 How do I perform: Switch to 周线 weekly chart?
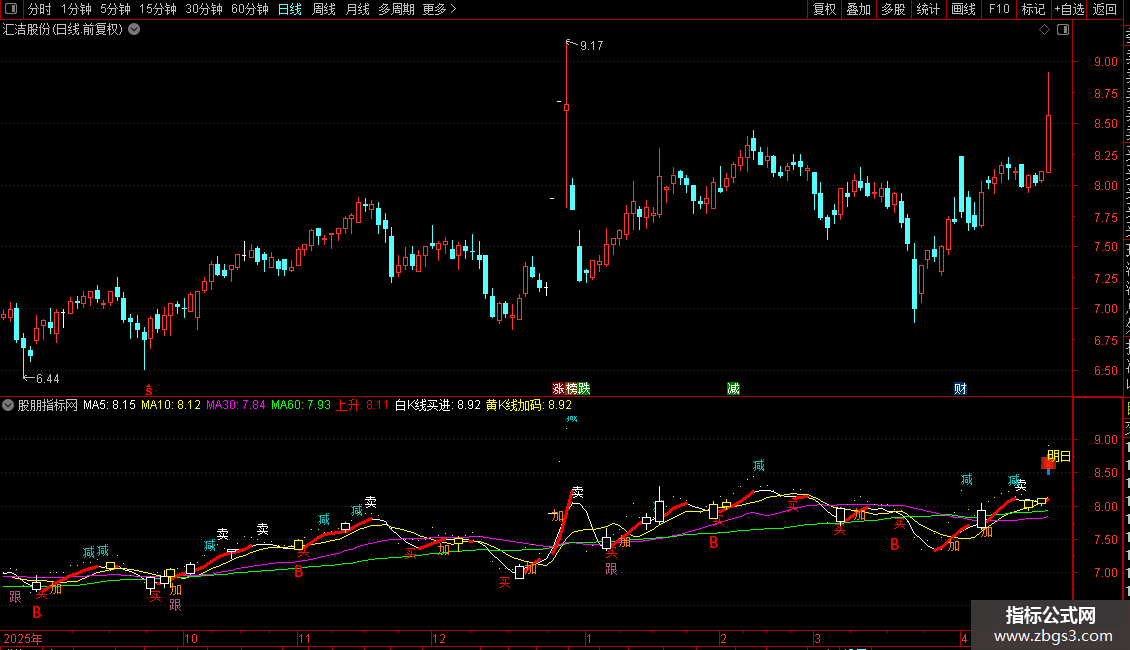324,9
